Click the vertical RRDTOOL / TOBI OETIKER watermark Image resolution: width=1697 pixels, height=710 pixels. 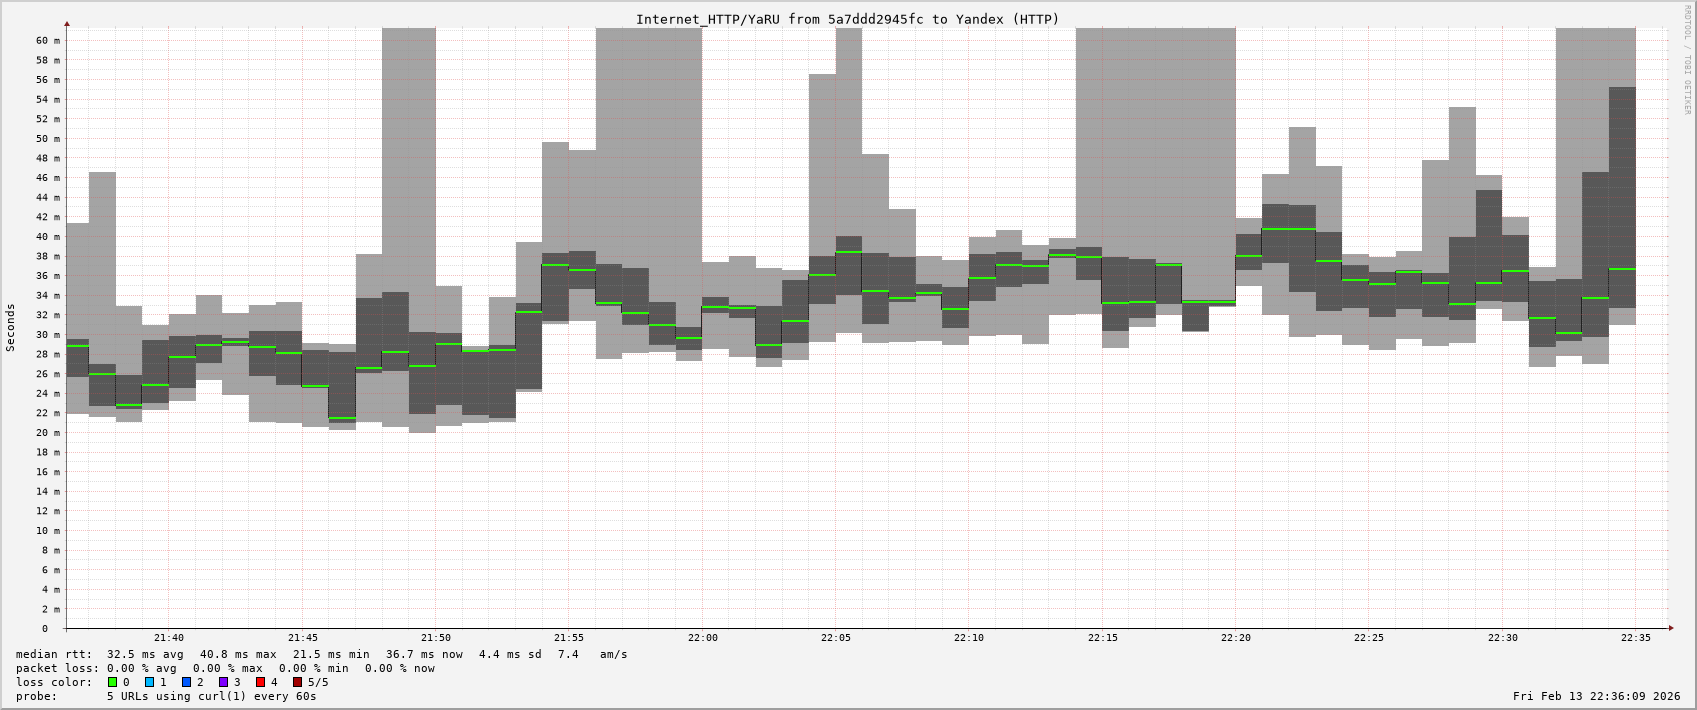1687,60
